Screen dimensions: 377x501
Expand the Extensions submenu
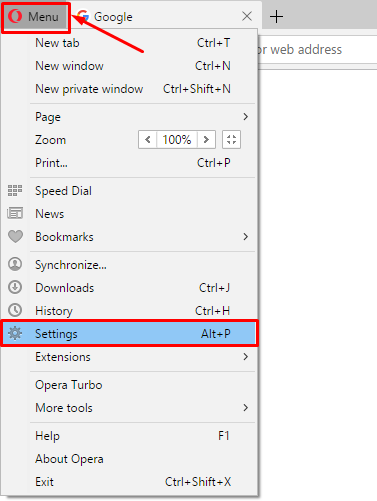pos(142,357)
